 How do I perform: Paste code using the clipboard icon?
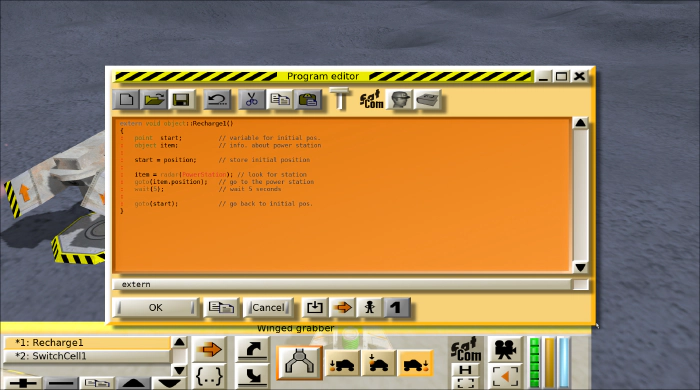(308, 99)
